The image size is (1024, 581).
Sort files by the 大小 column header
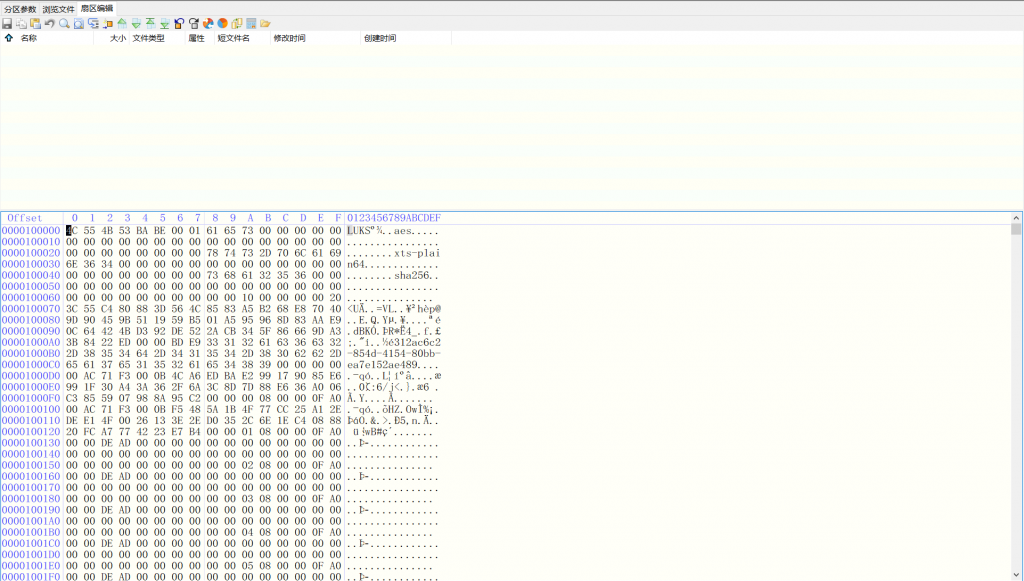[118, 38]
